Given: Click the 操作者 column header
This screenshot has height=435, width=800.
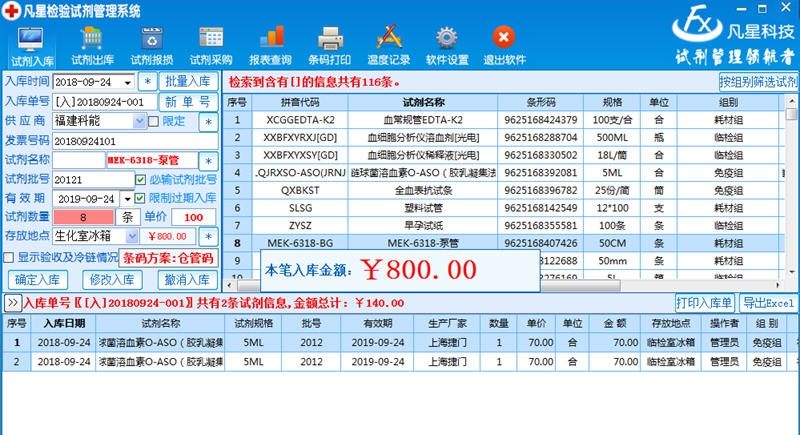Looking at the screenshot, I should [724, 323].
